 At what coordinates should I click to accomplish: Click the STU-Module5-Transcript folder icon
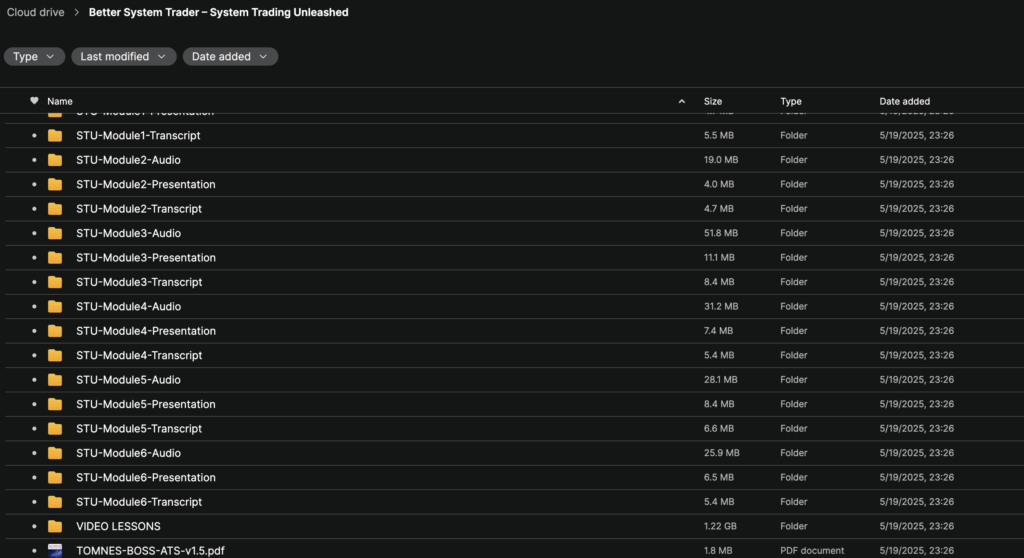tap(55, 429)
